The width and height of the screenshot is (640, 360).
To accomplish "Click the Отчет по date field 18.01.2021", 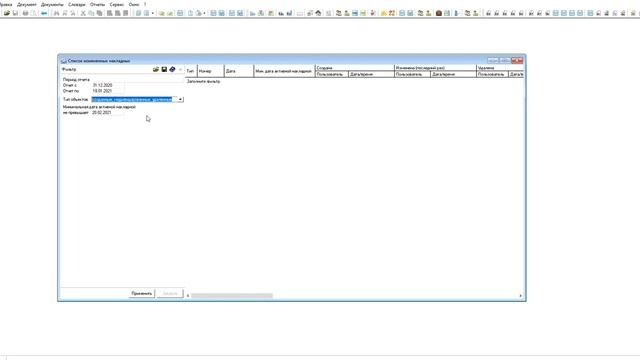I will [x=108, y=91].
